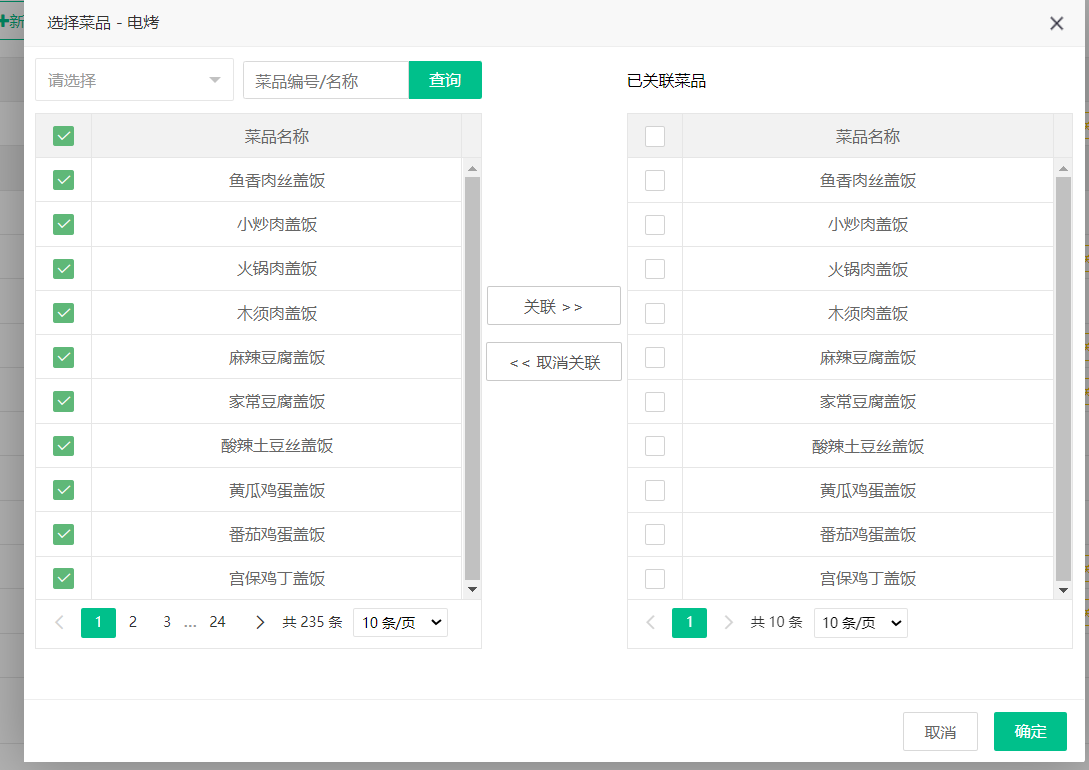
Task: Click previous page arrow in right table
Action: 651,622
